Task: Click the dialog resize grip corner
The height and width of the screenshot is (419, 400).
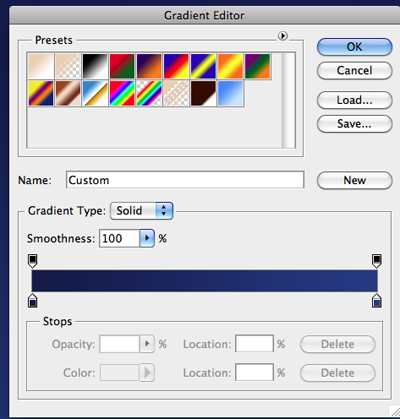Action: point(394,410)
